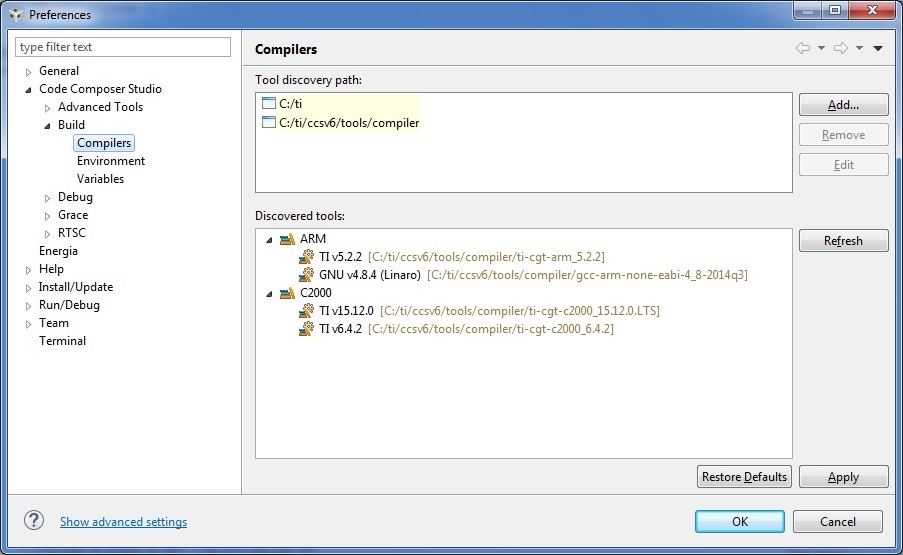The height and width of the screenshot is (555, 903).
Task: Click the GNU v4.8.4 Linaro compiler icon
Action: [306, 275]
